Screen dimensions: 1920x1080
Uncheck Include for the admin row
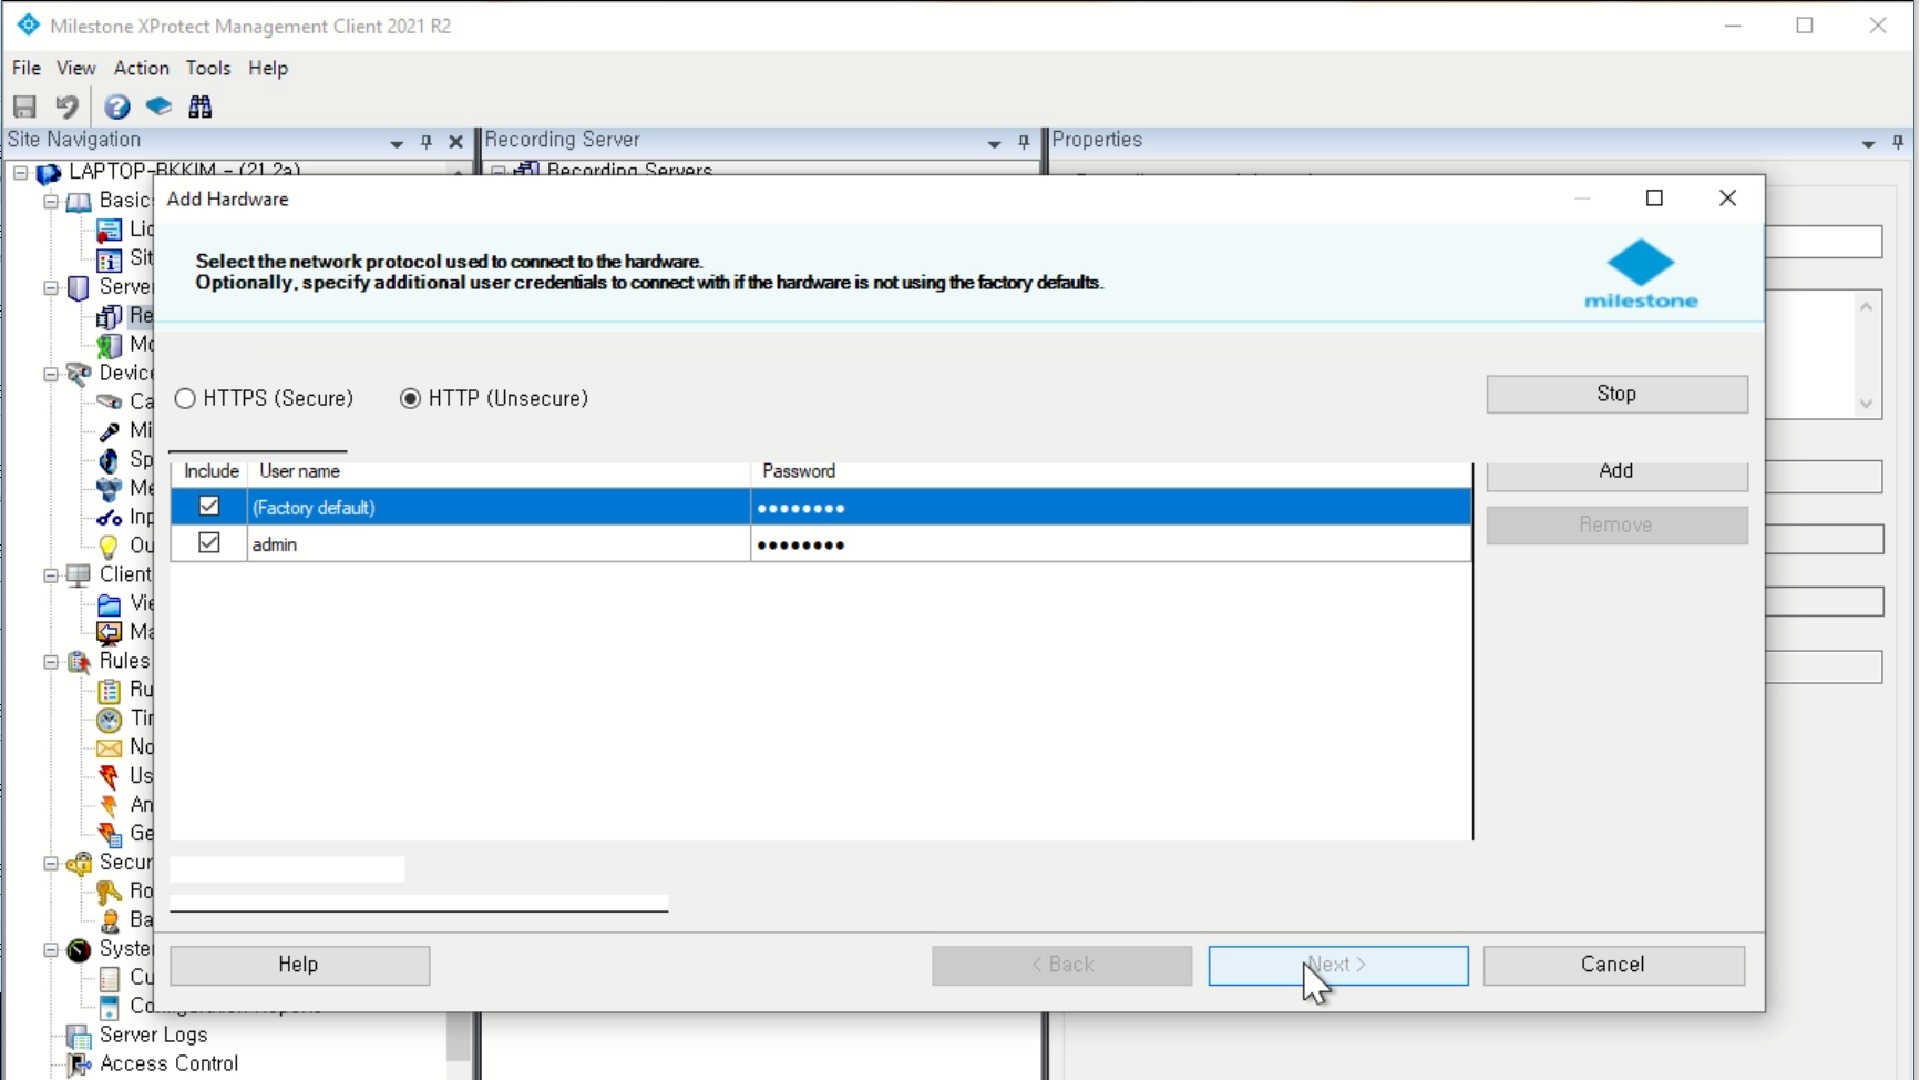(x=209, y=543)
